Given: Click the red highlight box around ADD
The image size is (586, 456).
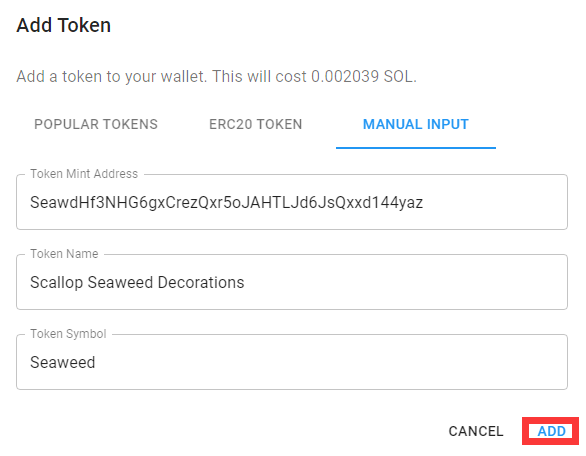Looking at the screenshot, I should [x=550, y=431].
